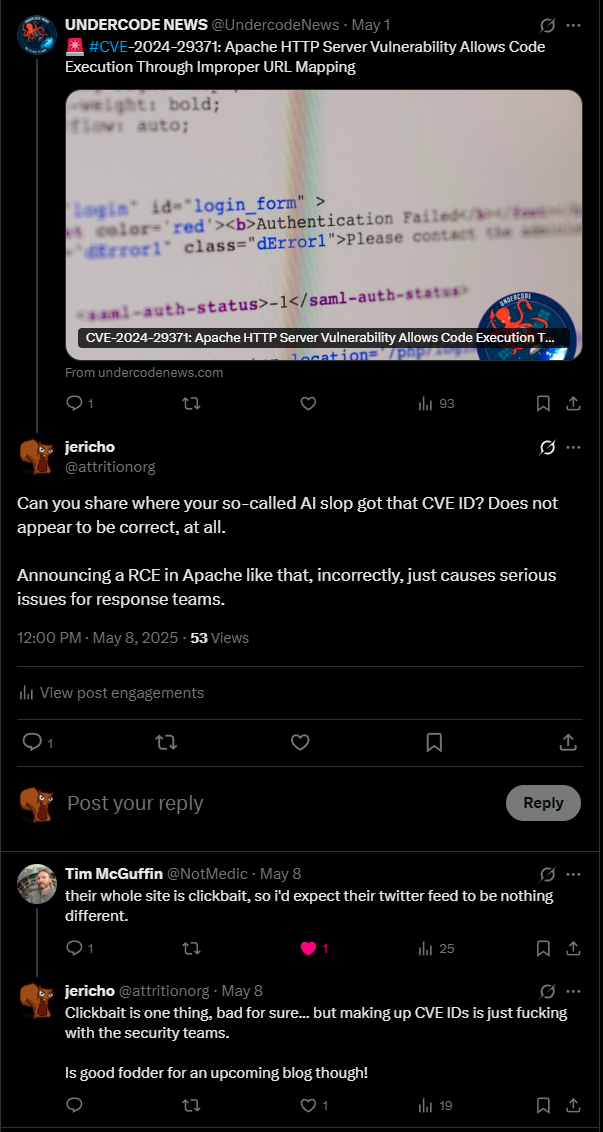Repost jericho's main post

point(166,742)
